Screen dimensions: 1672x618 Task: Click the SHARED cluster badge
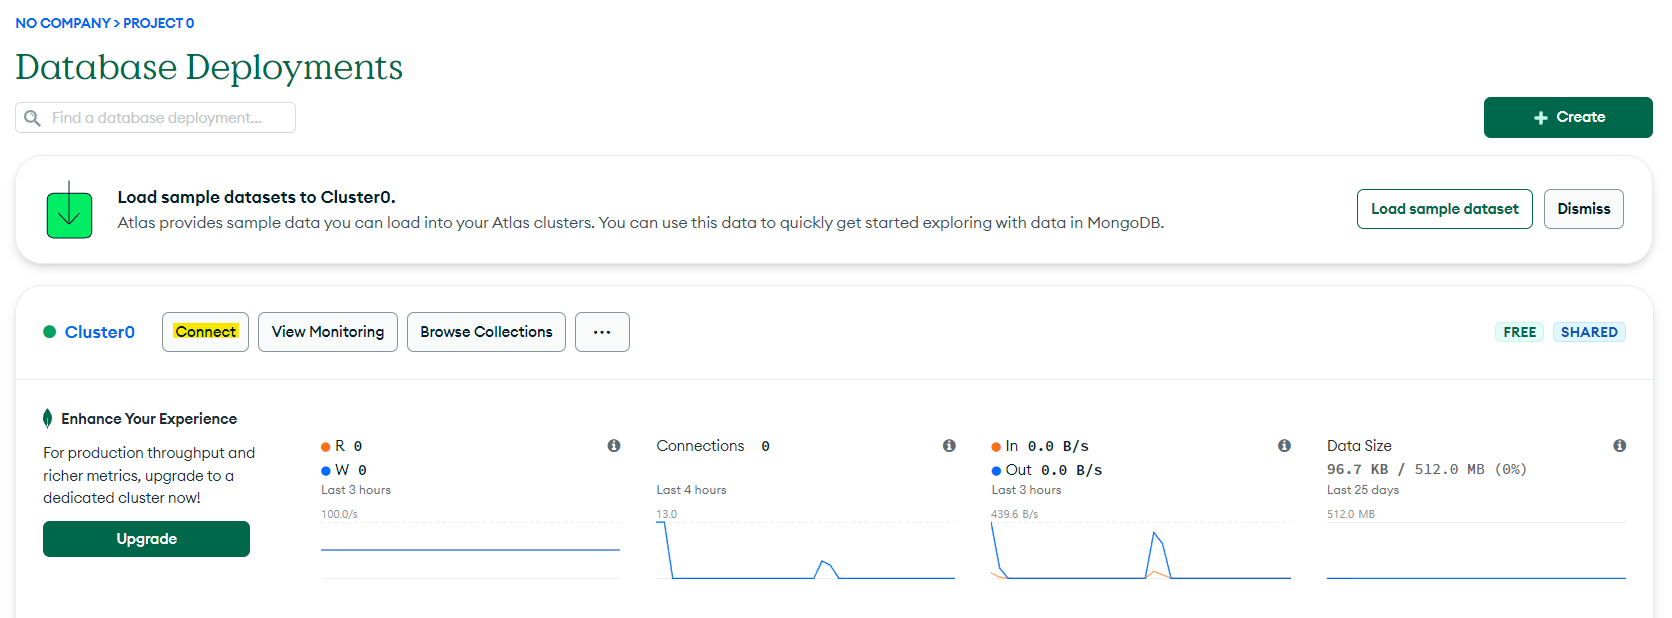pyautogui.click(x=1589, y=332)
